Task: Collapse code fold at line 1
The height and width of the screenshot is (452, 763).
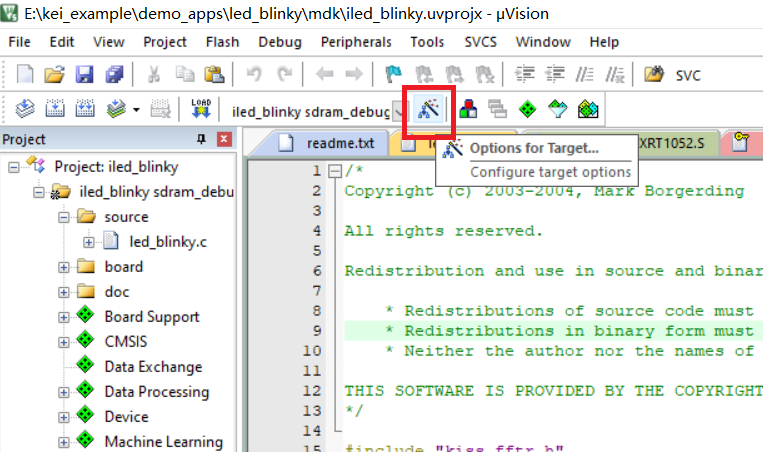Action: [335, 171]
